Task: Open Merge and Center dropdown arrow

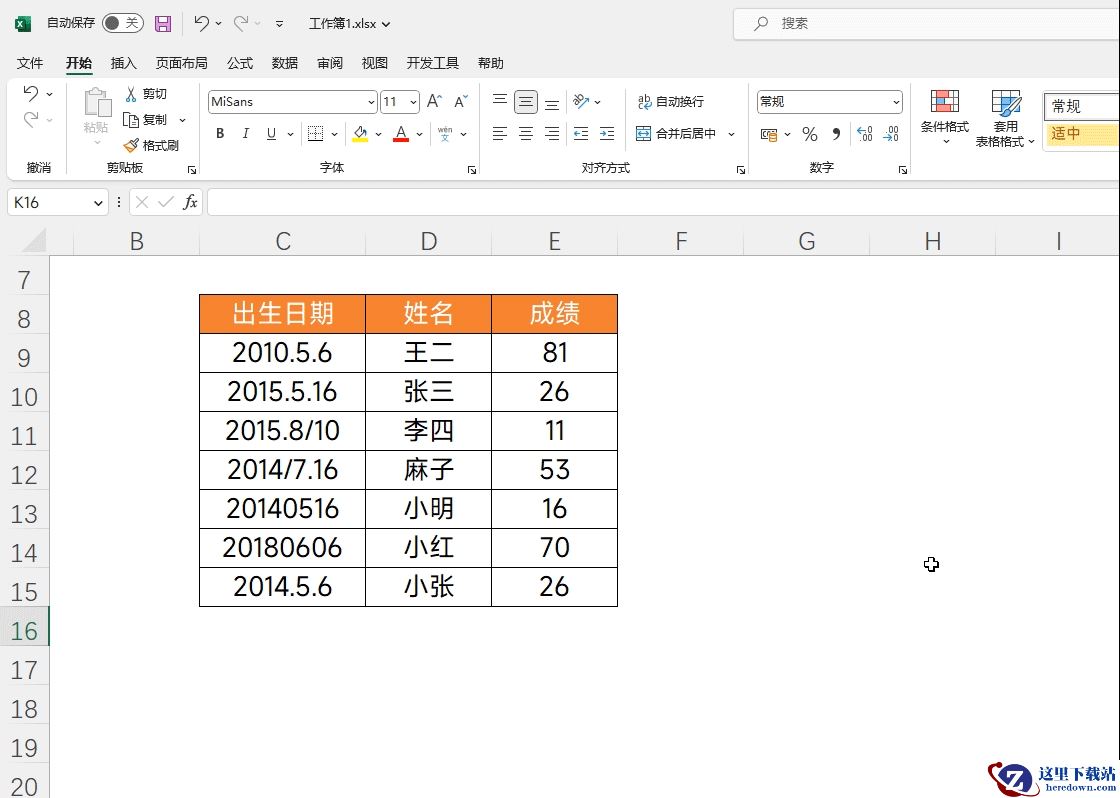Action: (x=731, y=134)
